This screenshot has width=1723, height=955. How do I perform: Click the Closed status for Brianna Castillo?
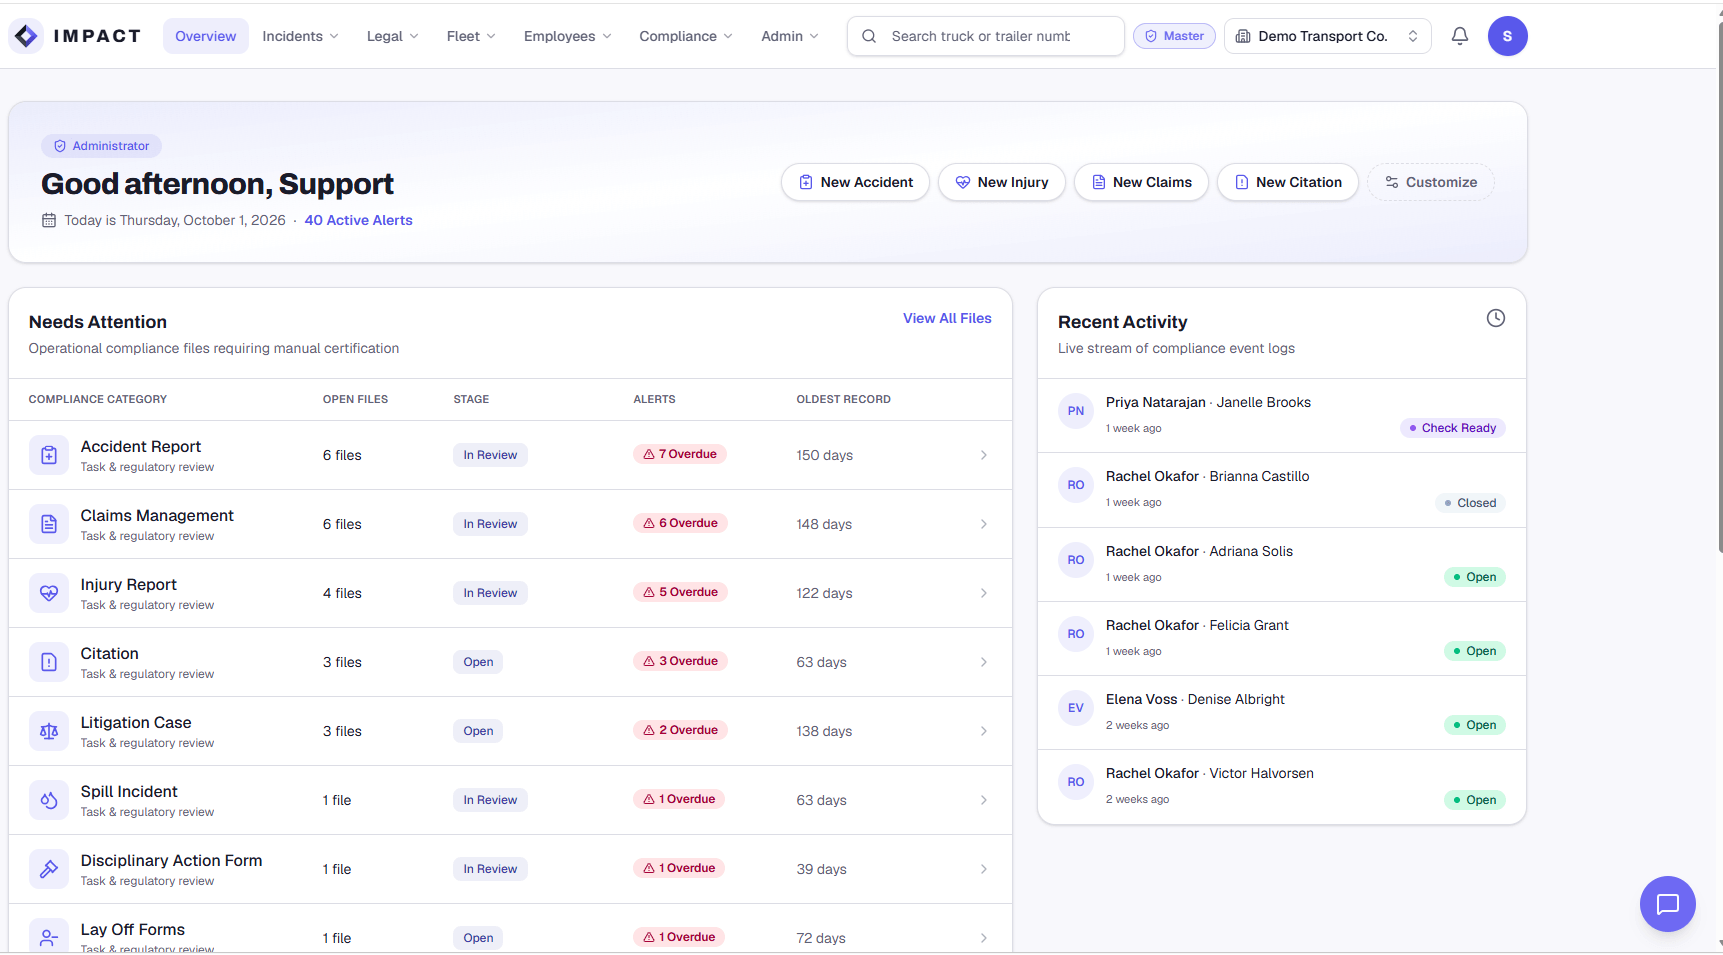click(x=1470, y=503)
